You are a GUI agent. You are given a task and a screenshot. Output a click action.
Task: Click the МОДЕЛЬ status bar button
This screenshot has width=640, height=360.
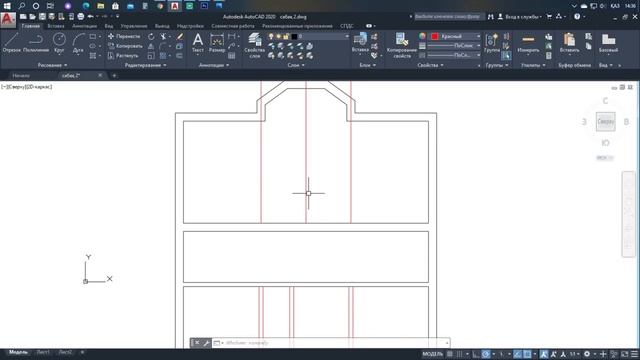click(x=432, y=354)
